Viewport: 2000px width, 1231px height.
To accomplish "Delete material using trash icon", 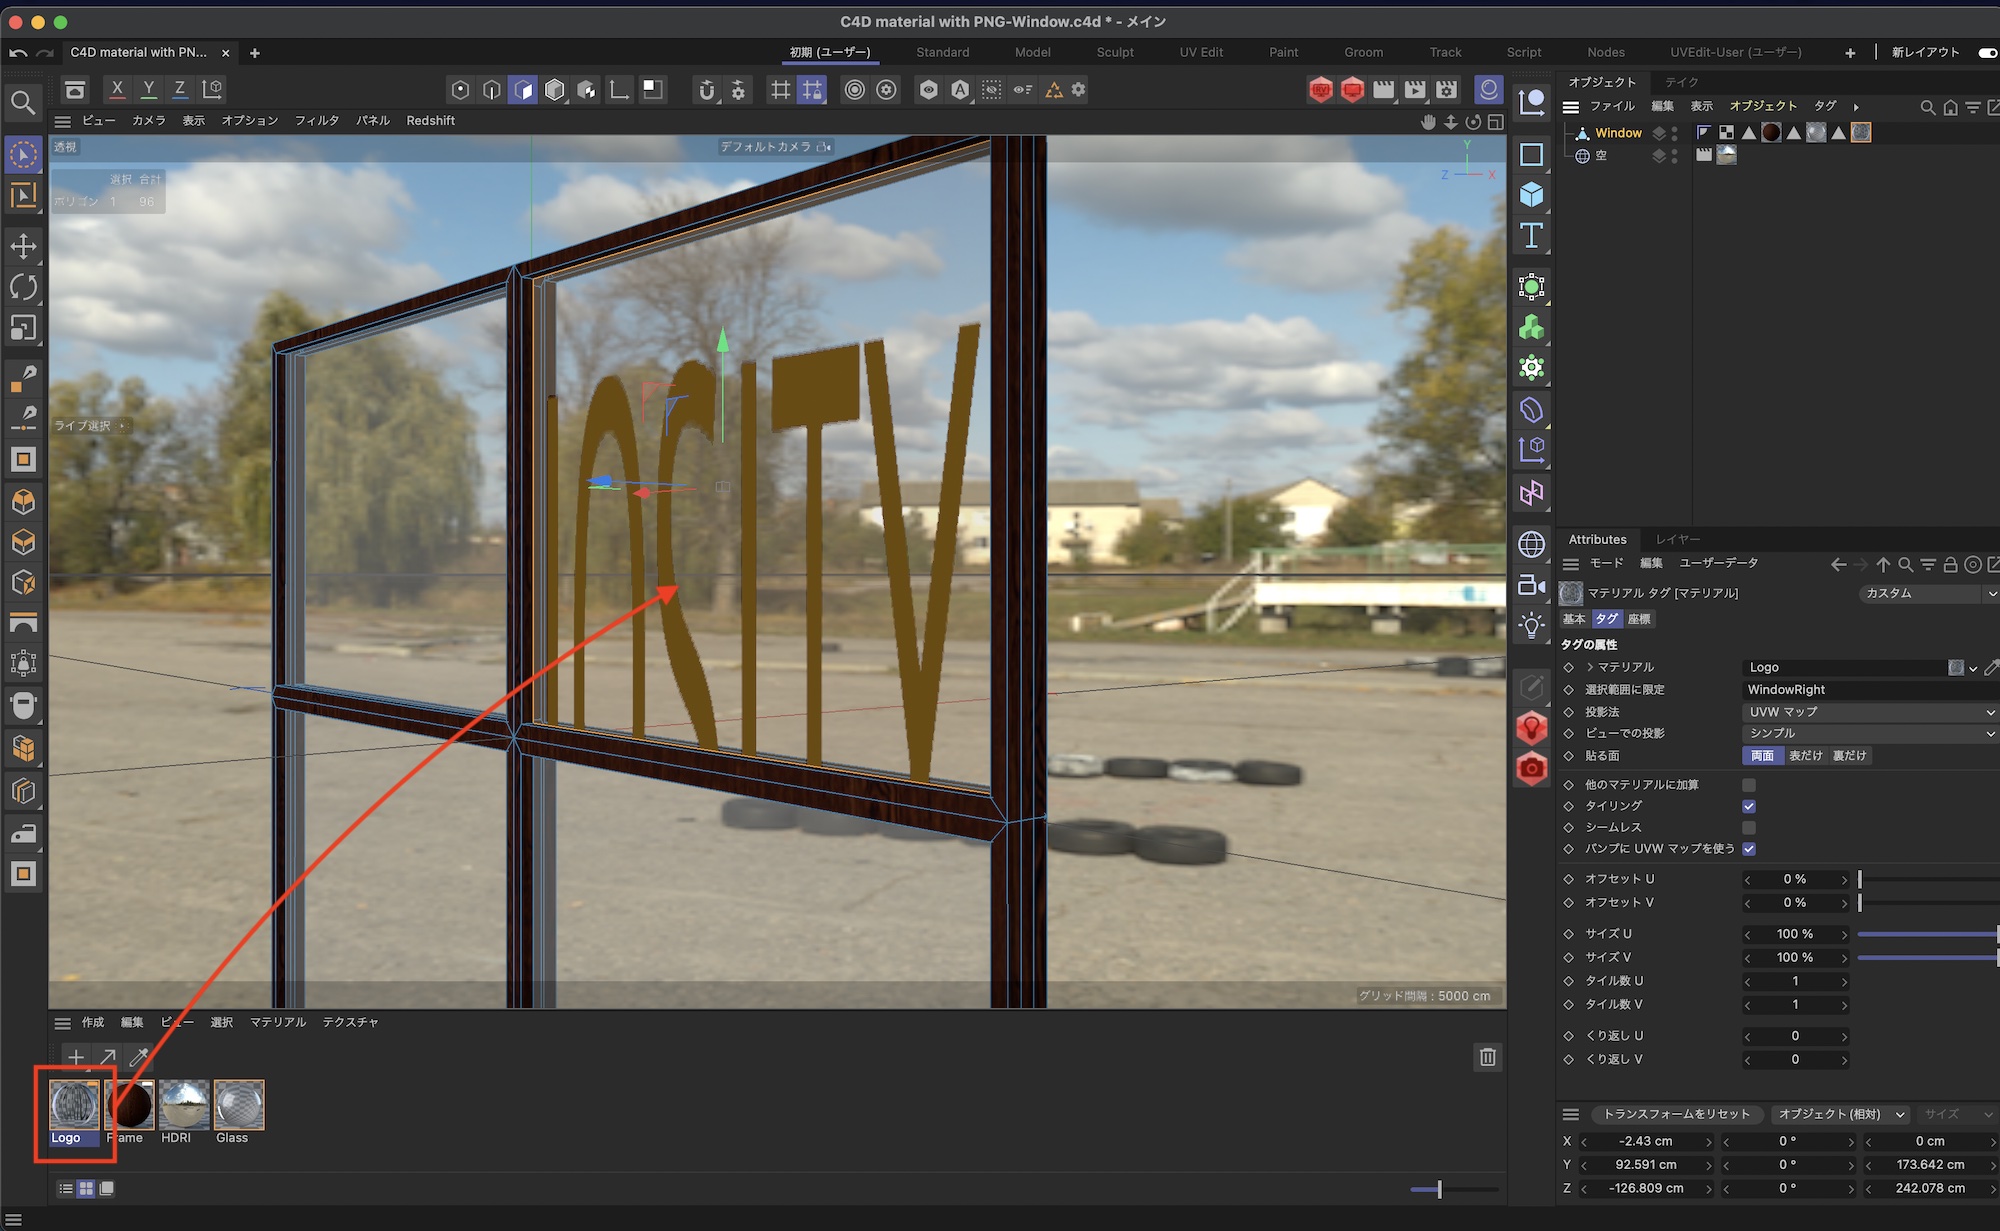I will coord(1487,1057).
